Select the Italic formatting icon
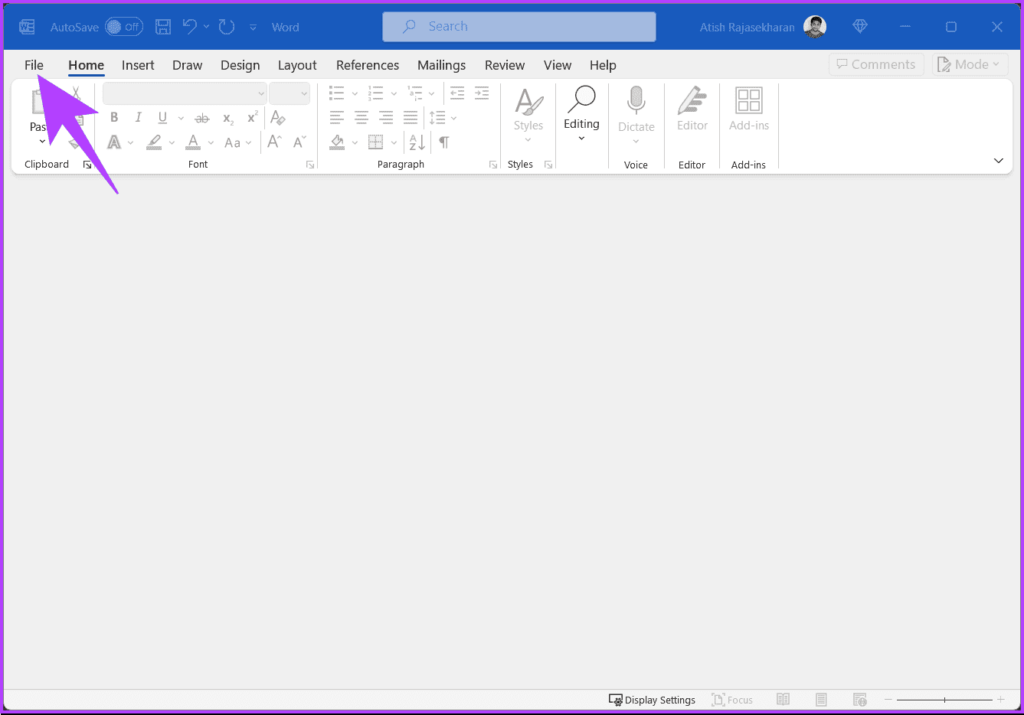The image size is (1024, 715). point(137,117)
